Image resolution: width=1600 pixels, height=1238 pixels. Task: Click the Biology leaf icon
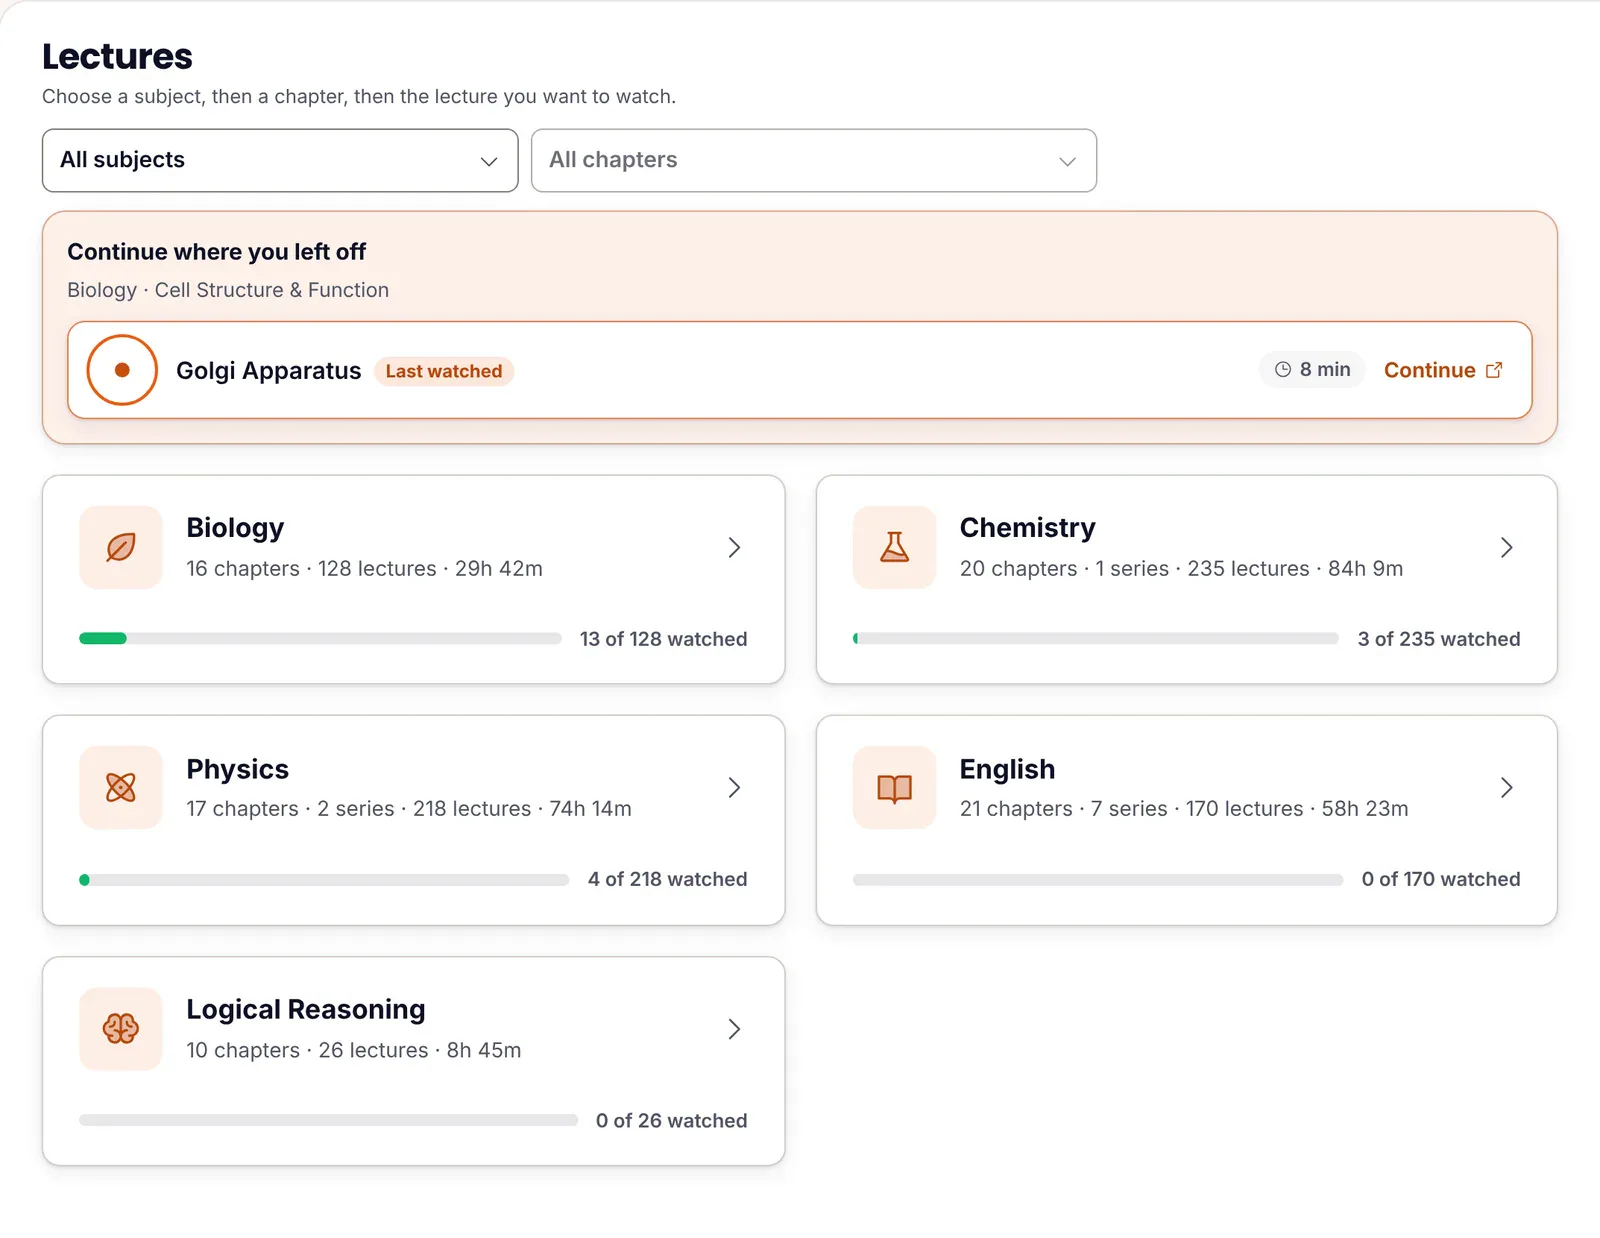pos(121,547)
